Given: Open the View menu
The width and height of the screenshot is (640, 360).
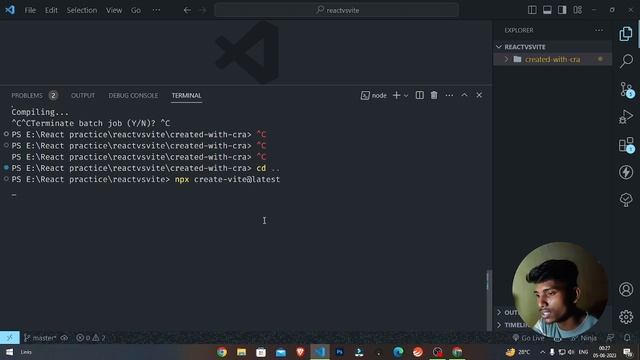Looking at the screenshot, I should tap(114, 10).
